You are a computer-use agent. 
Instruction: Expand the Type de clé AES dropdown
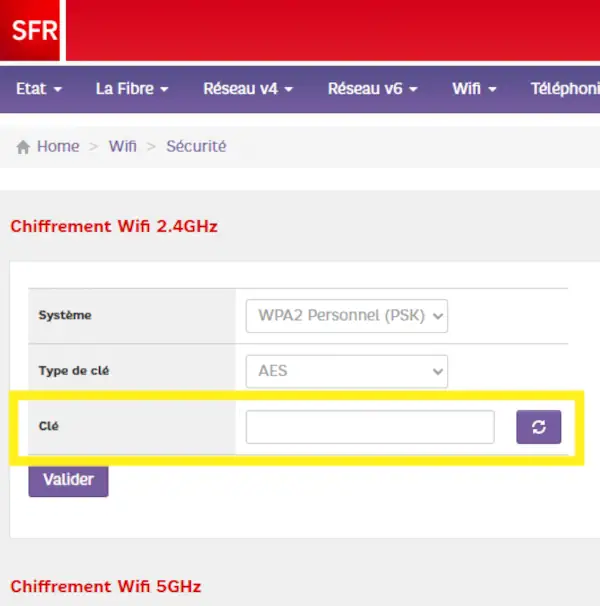[347, 371]
